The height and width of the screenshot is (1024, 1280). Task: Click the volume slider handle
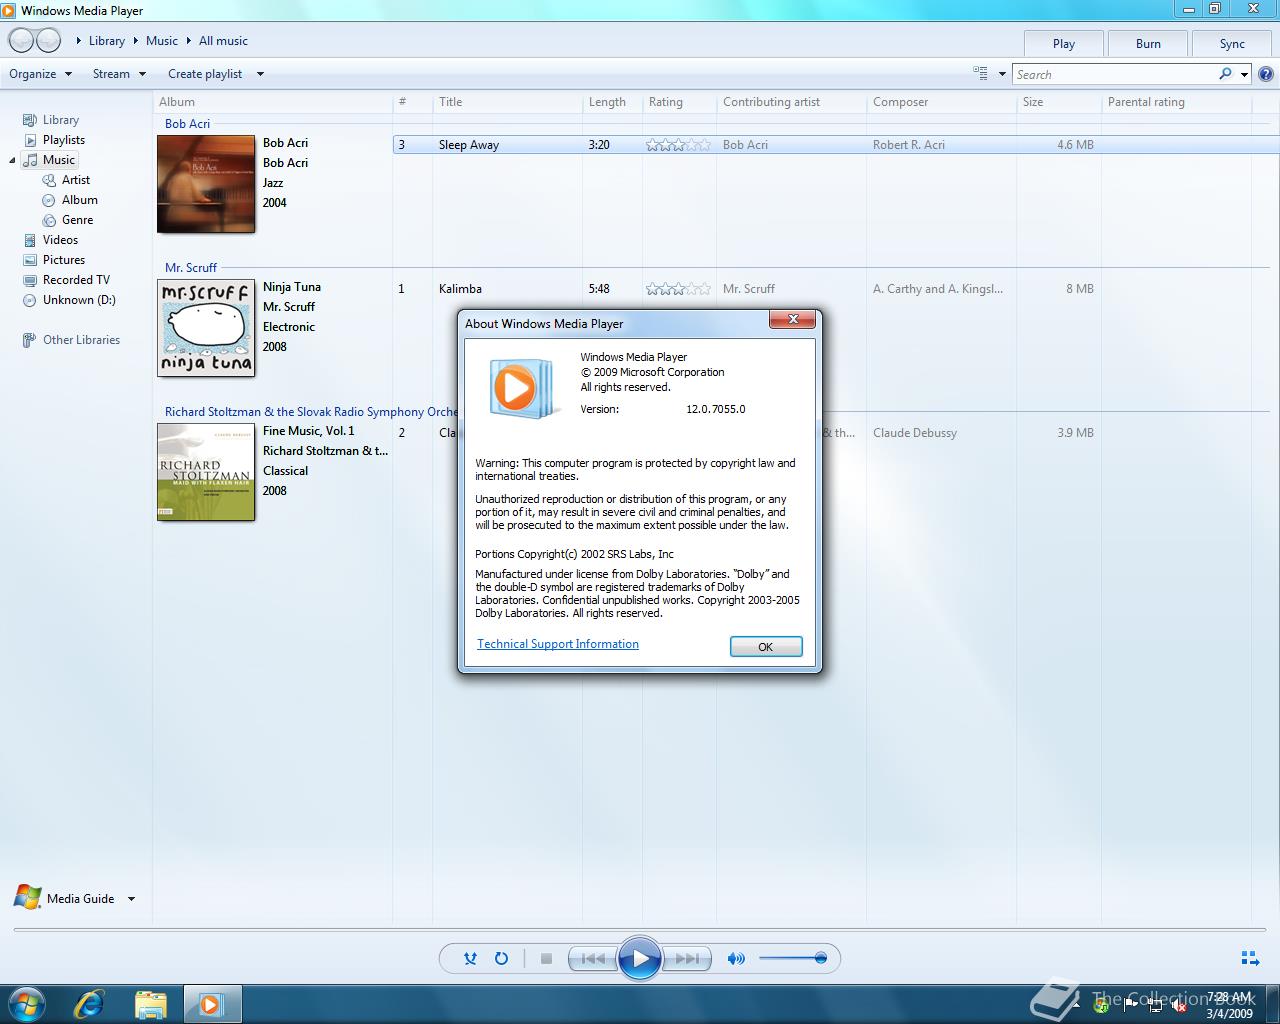[x=821, y=958]
